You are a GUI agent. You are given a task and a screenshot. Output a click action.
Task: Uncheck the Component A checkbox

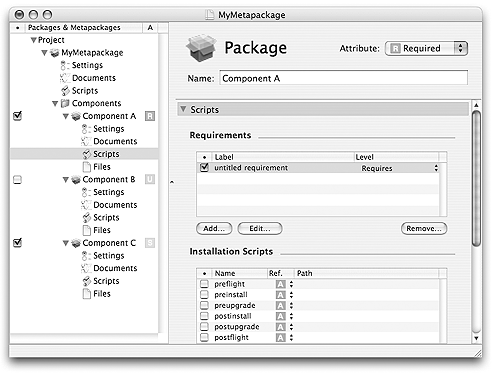click(x=17, y=116)
